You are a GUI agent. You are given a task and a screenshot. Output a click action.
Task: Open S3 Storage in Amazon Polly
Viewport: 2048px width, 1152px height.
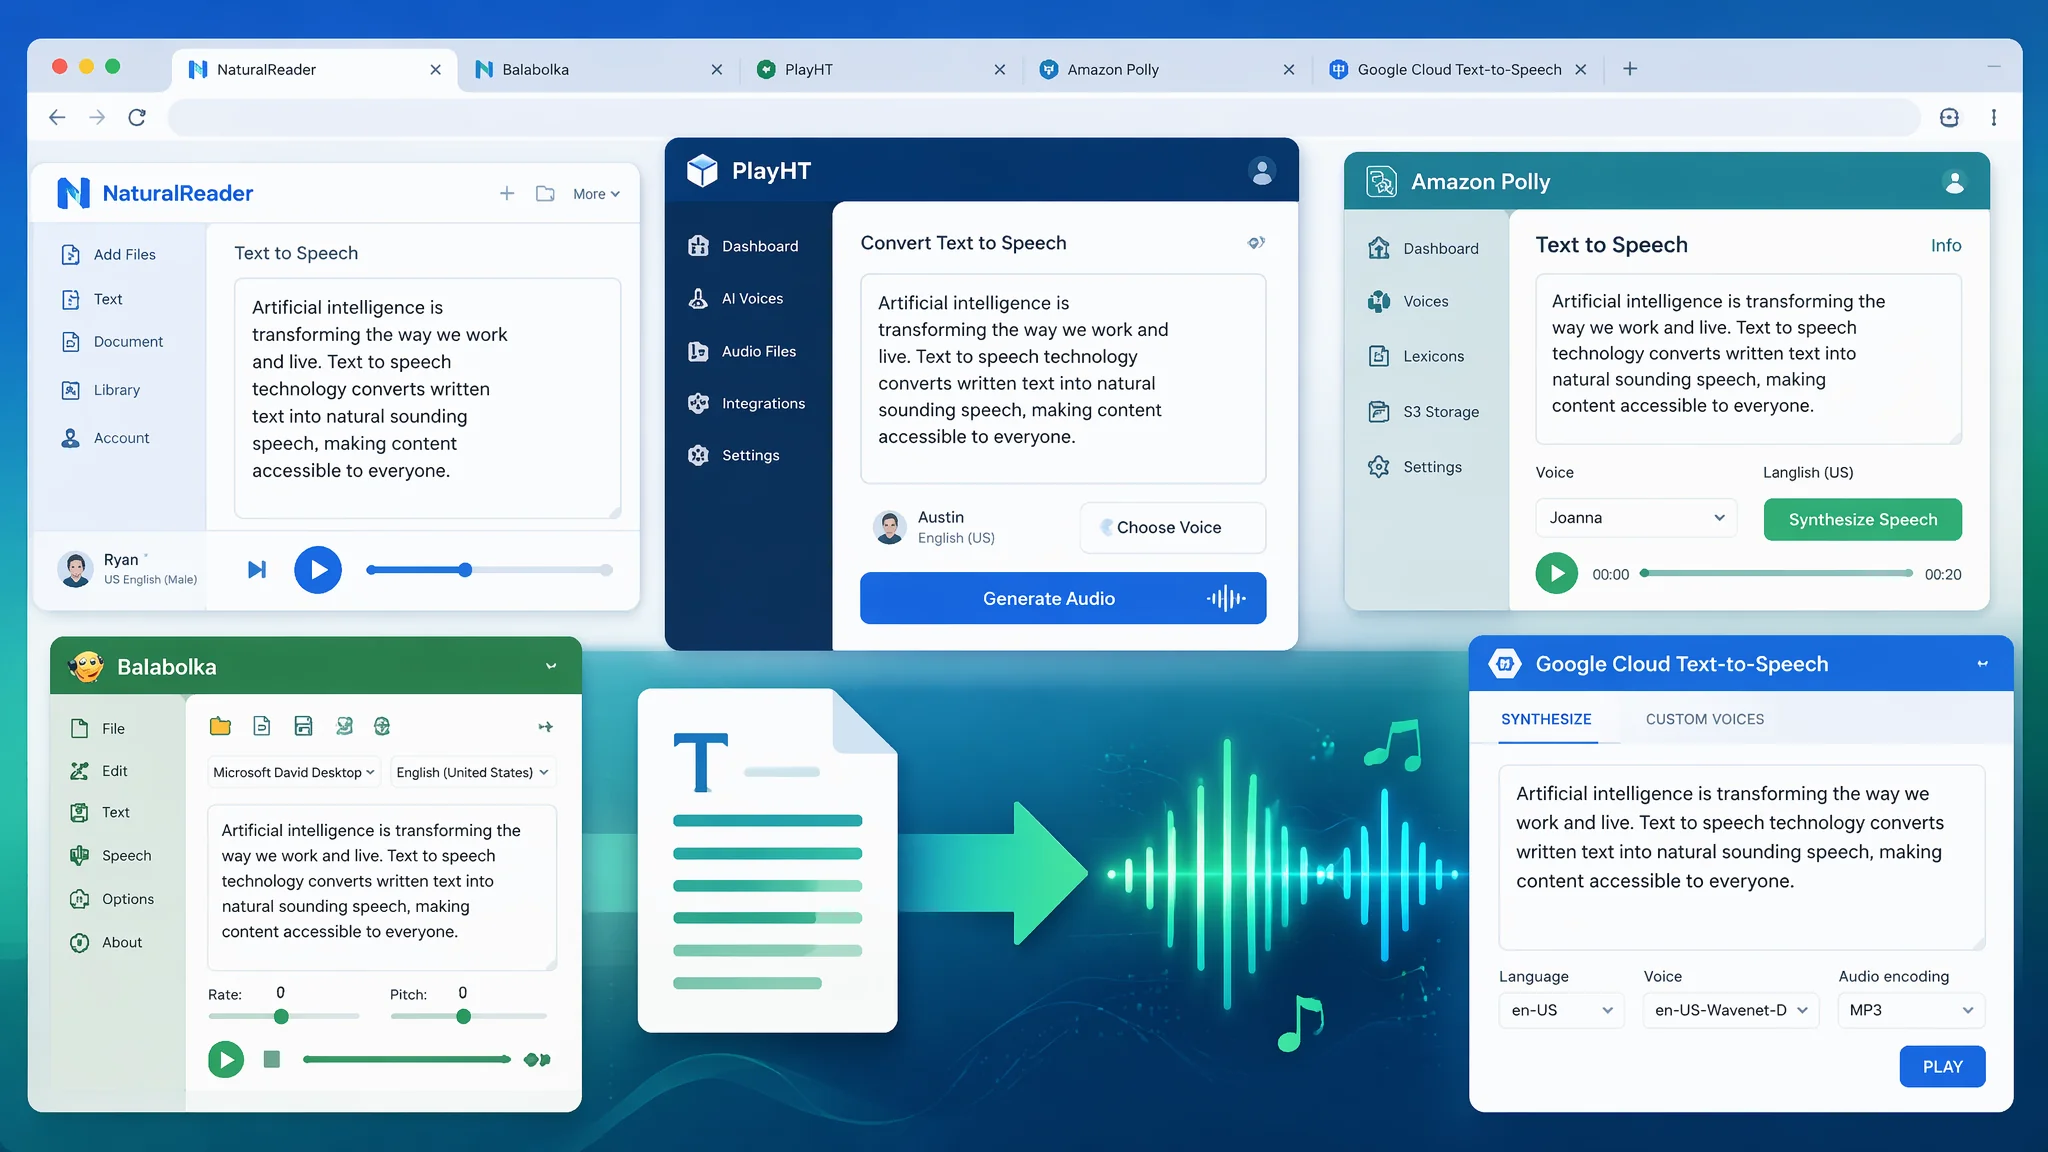point(1423,411)
